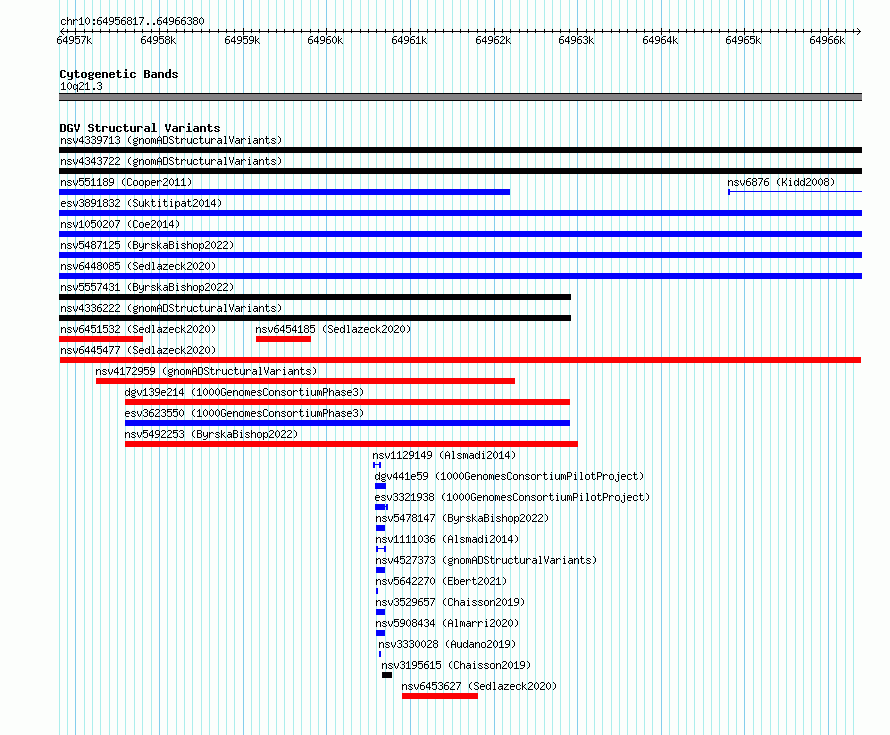
Task: Click the blue bar under nsv1050207
Action: [x=460, y=234]
